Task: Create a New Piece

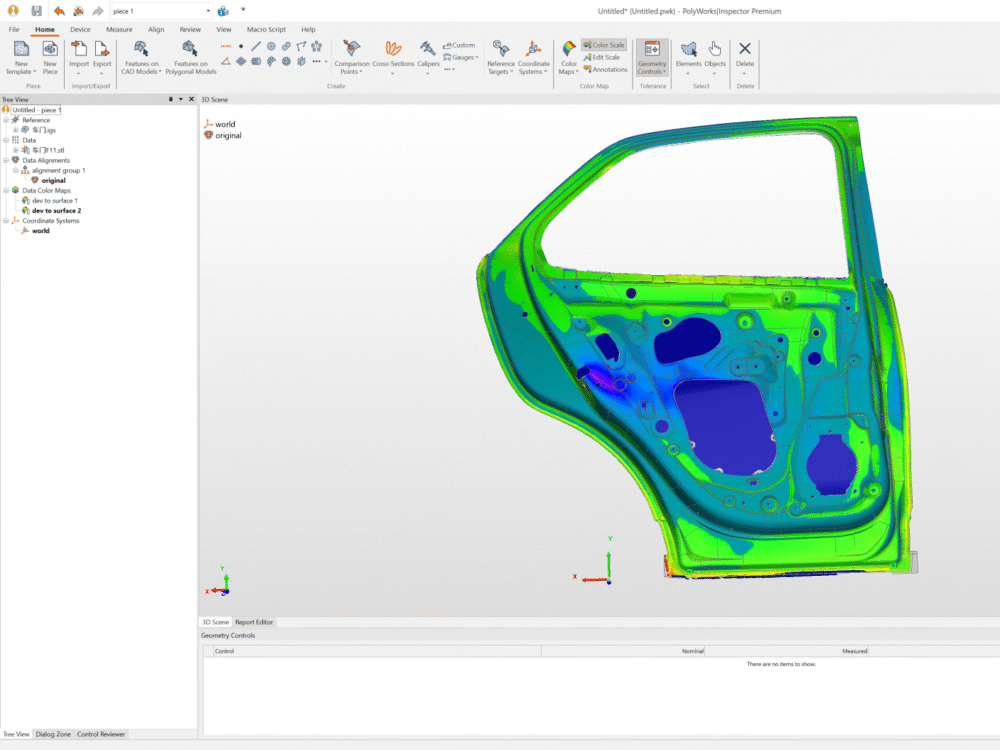Action: pyautogui.click(x=50, y=58)
